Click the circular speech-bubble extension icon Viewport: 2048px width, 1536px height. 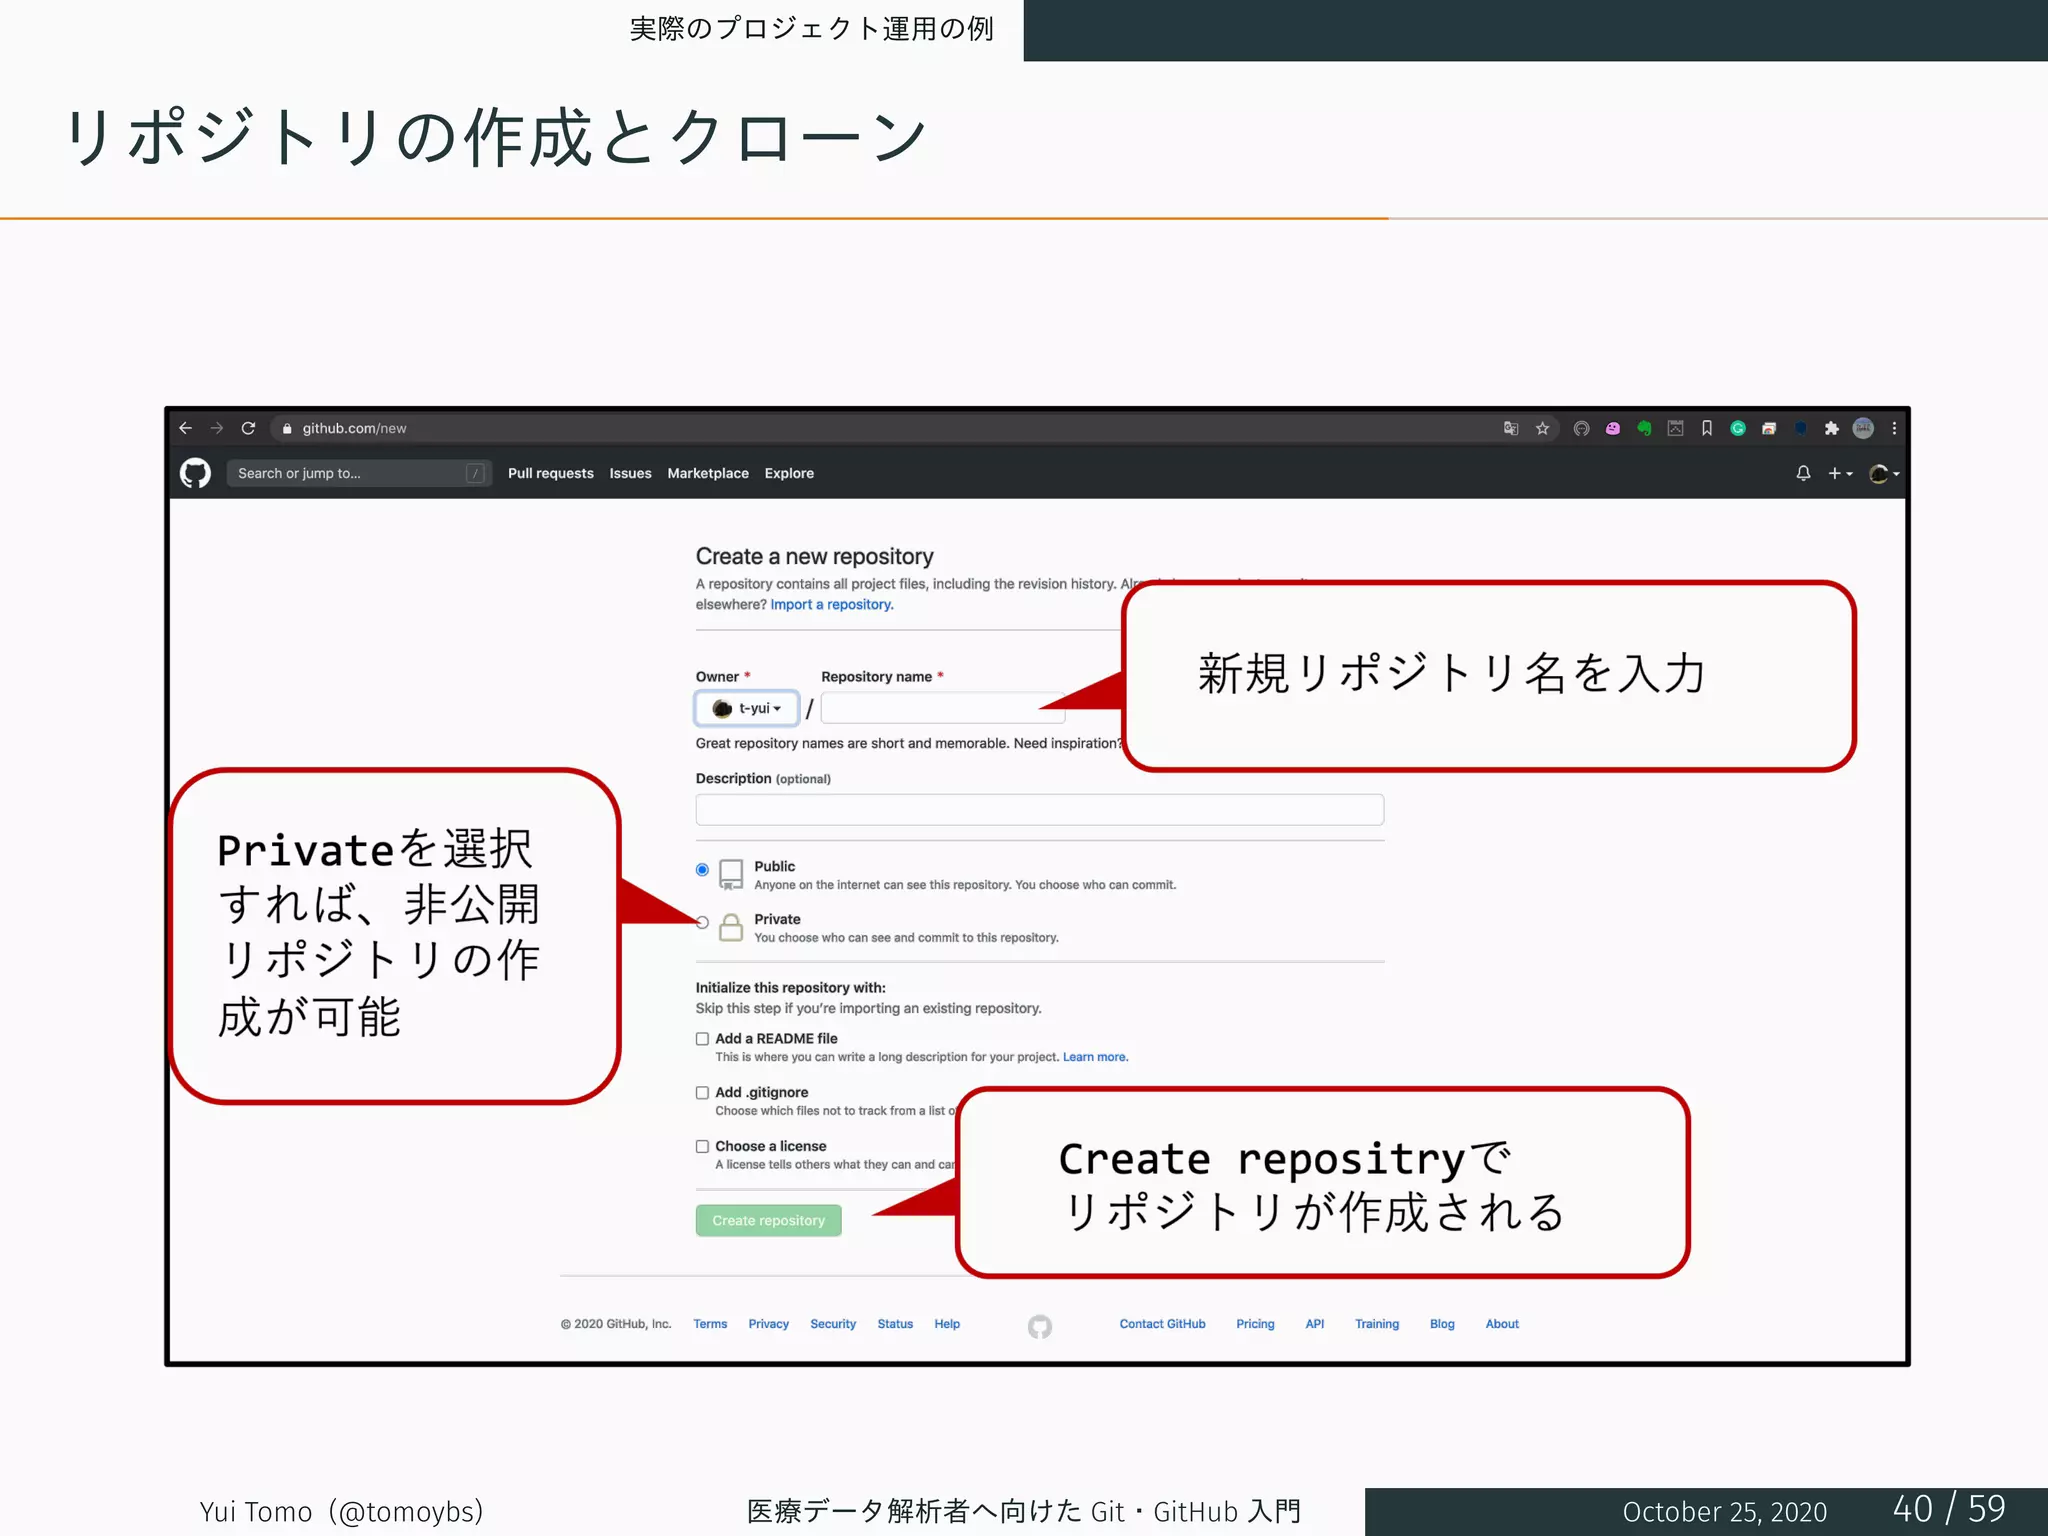coord(1581,428)
